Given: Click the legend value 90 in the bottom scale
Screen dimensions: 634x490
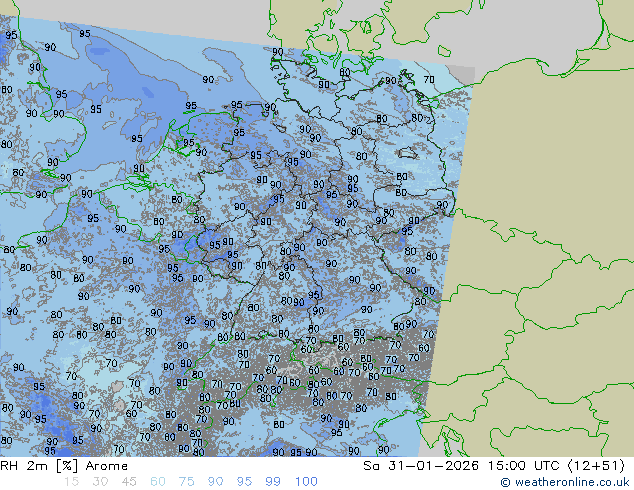Looking at the screenshot, I should [x=215, y=482].
